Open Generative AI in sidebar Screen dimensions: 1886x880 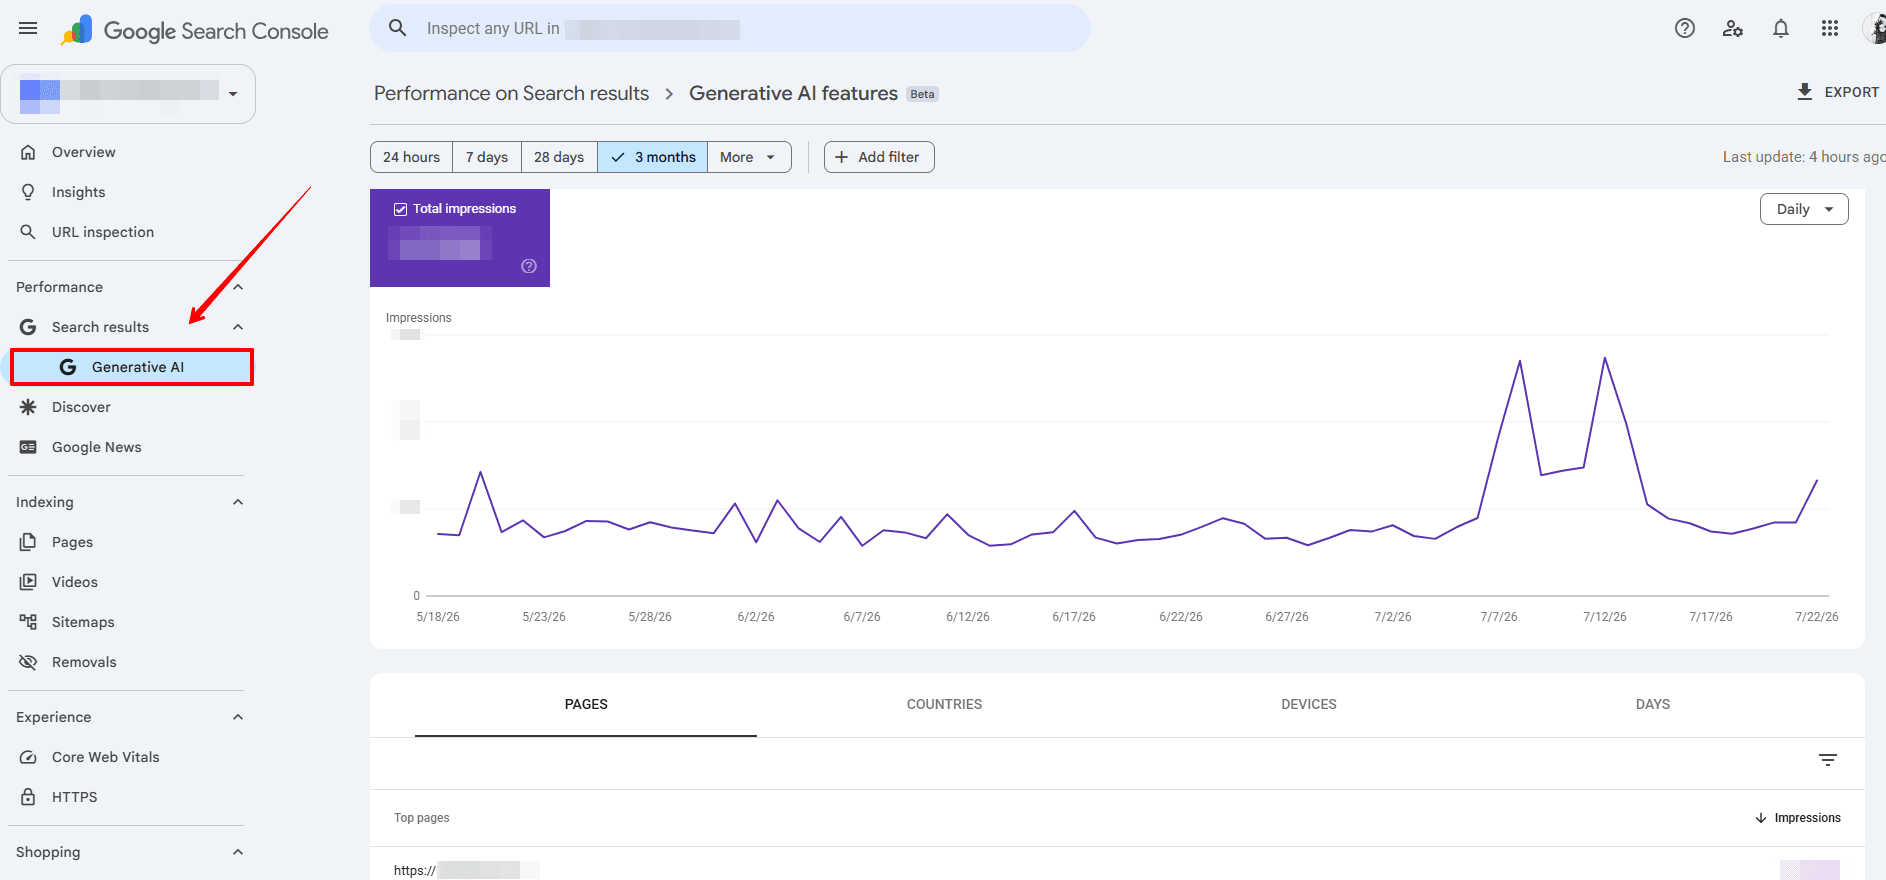tap(132, 367)
